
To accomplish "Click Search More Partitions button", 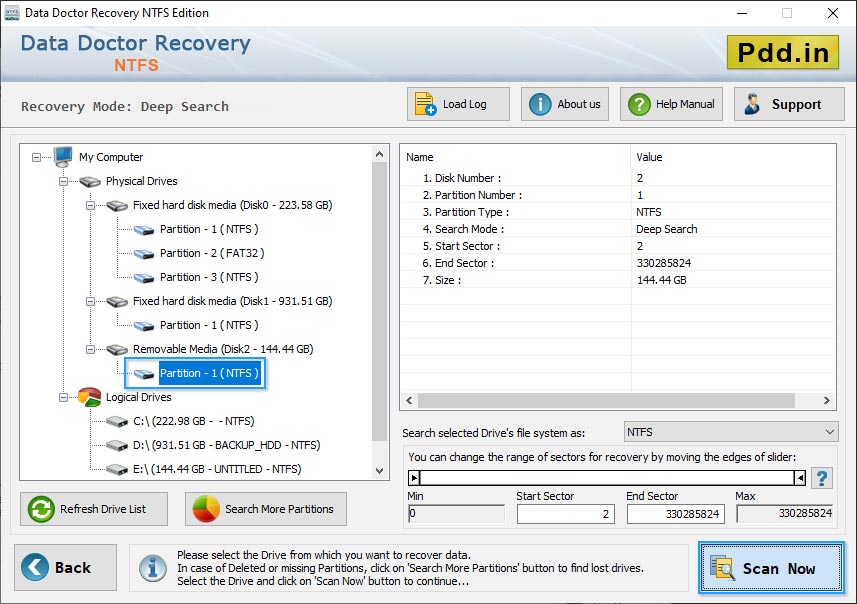I will coord(266,509).
